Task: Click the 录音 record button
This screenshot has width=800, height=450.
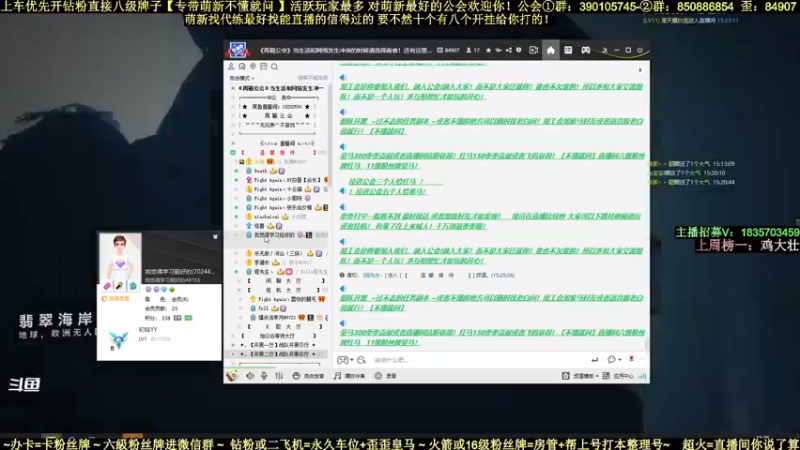Action: (x=386, y=376)
